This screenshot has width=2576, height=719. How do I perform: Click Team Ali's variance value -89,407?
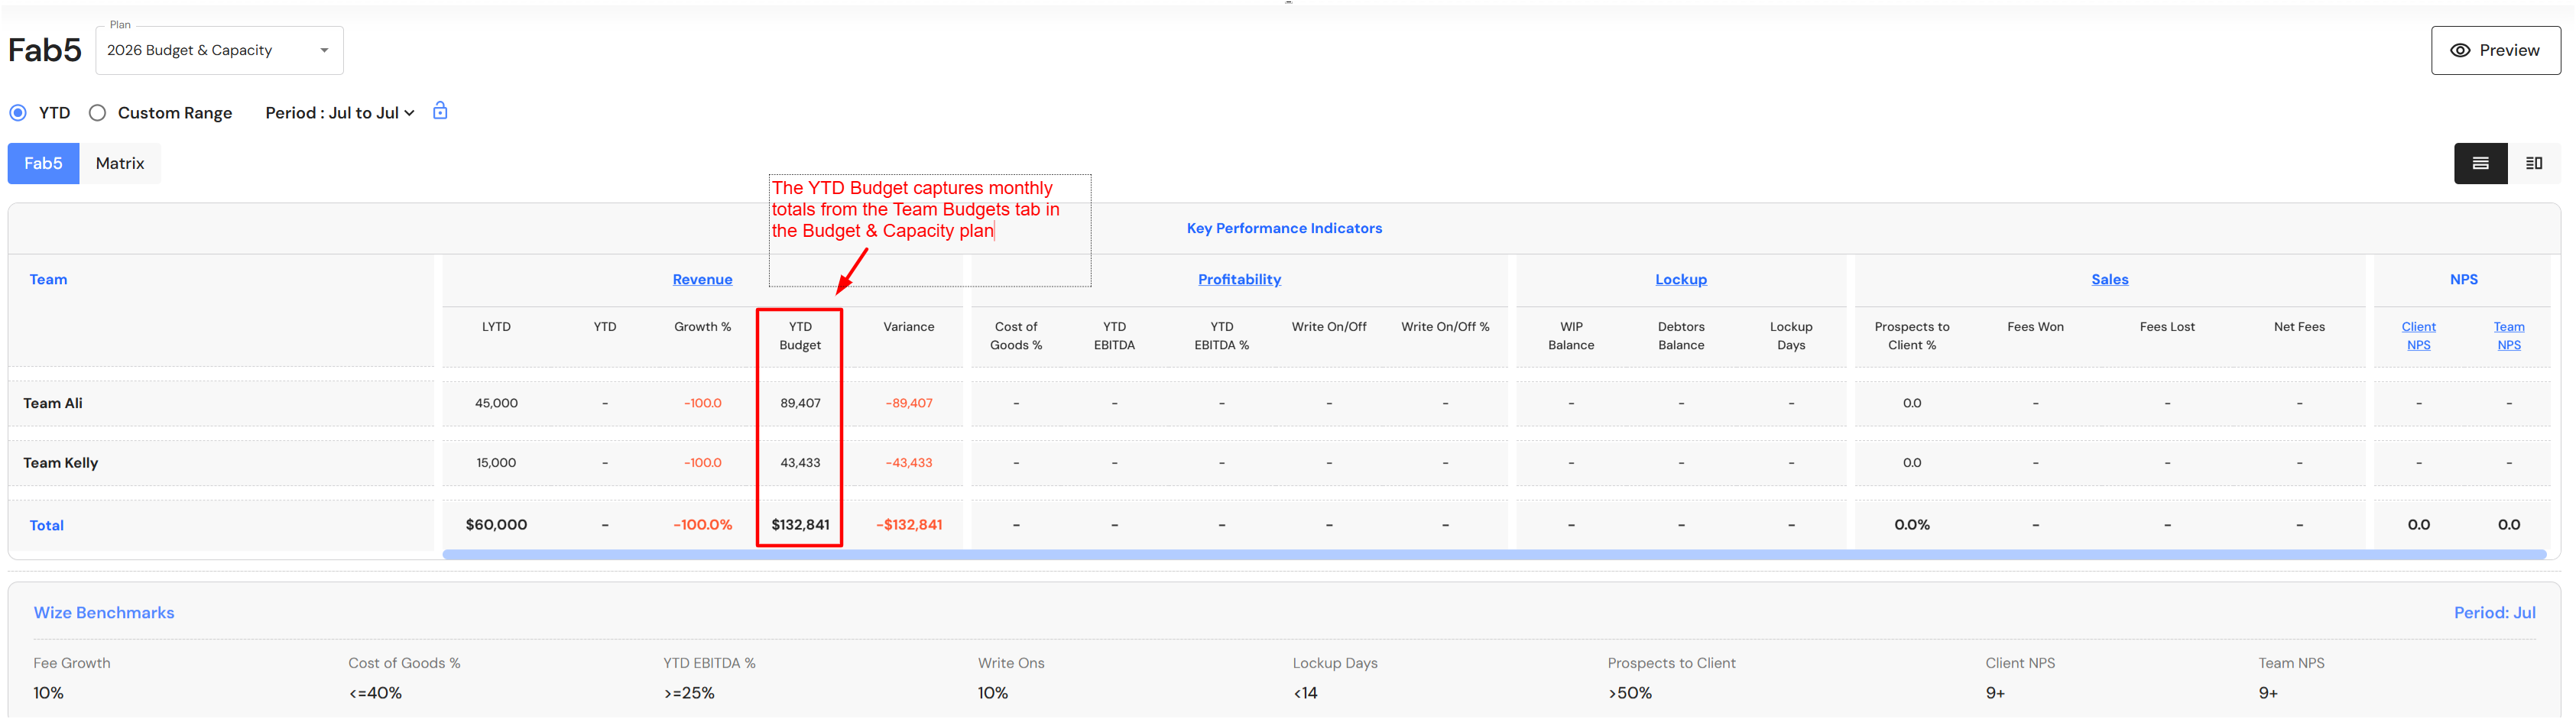[x=908, y=403]
